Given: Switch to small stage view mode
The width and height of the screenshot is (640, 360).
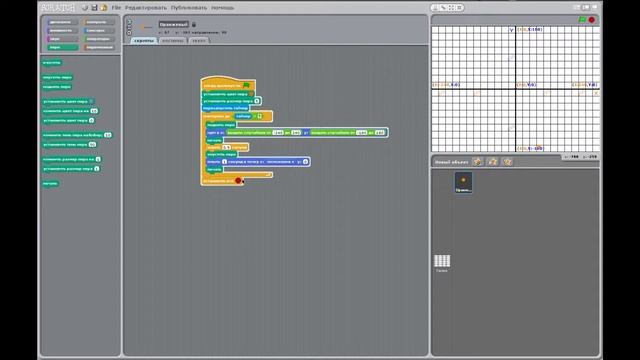Looking at the screenshot, I should (x=577, y=7).
